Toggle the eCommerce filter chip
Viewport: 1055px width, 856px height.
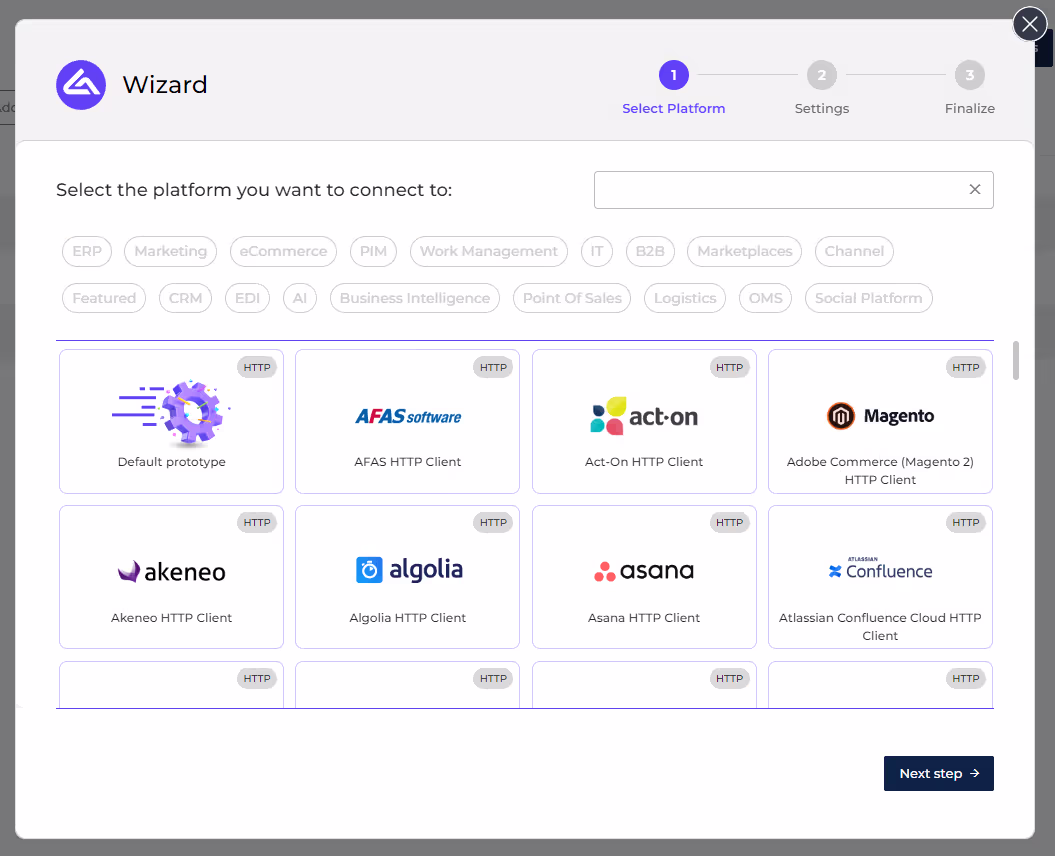(x=283, y=251)
